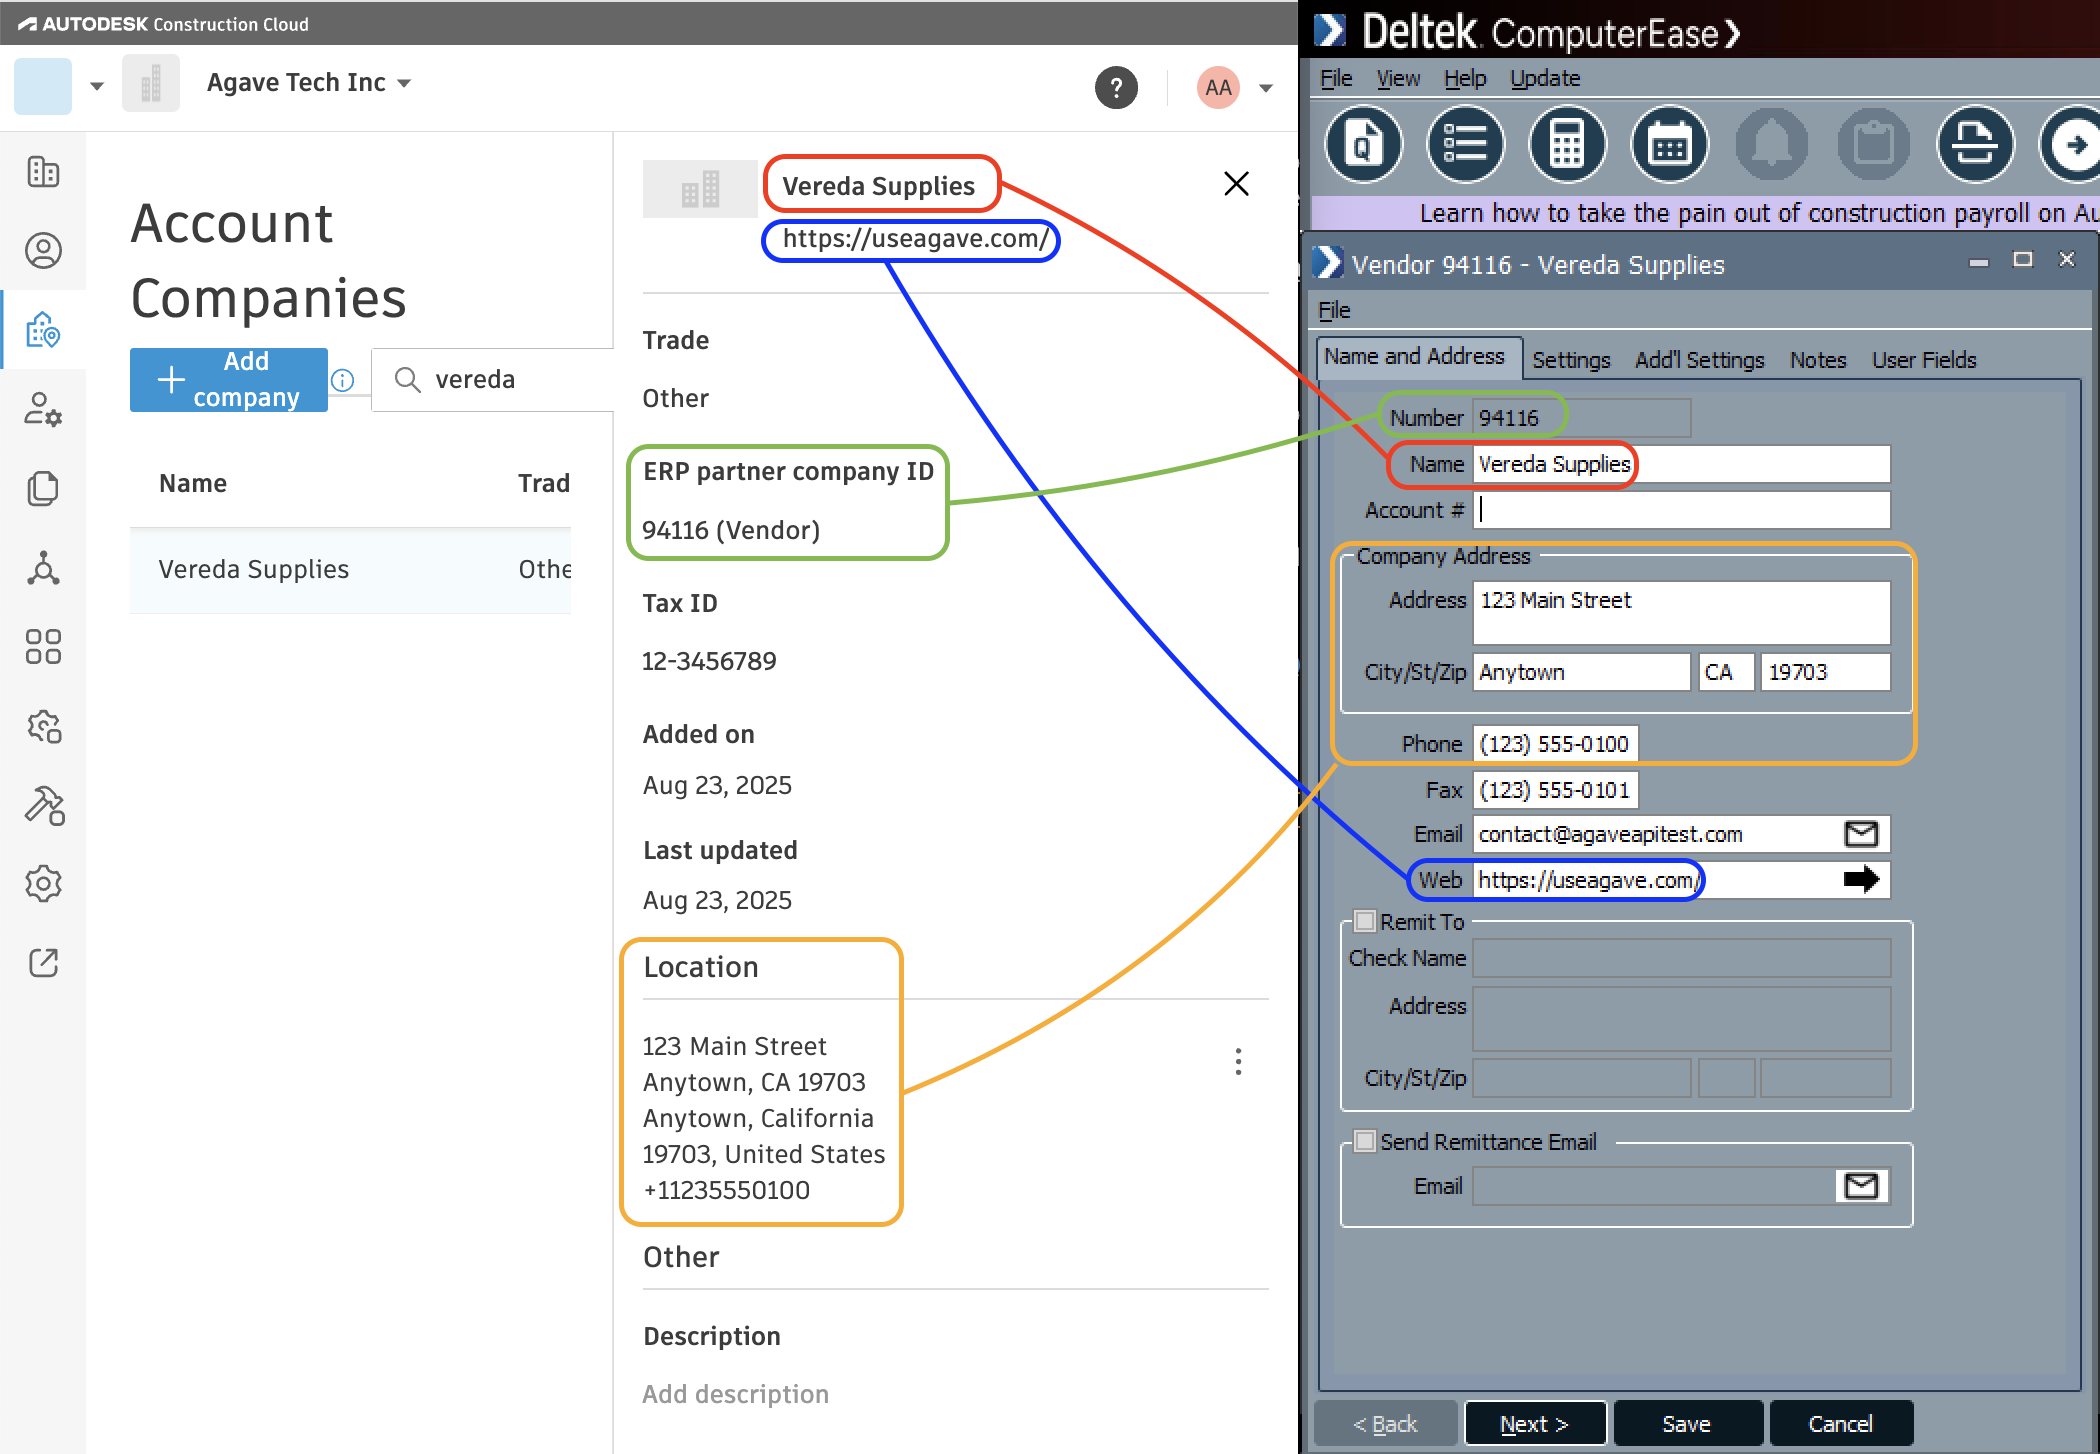
Task: Open the question mark help icon in Autodesk
Action: 1116,88
